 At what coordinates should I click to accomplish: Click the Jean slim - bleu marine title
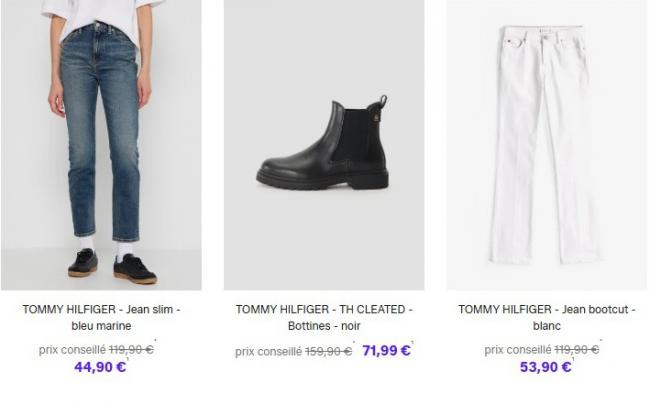click(101, 318)
